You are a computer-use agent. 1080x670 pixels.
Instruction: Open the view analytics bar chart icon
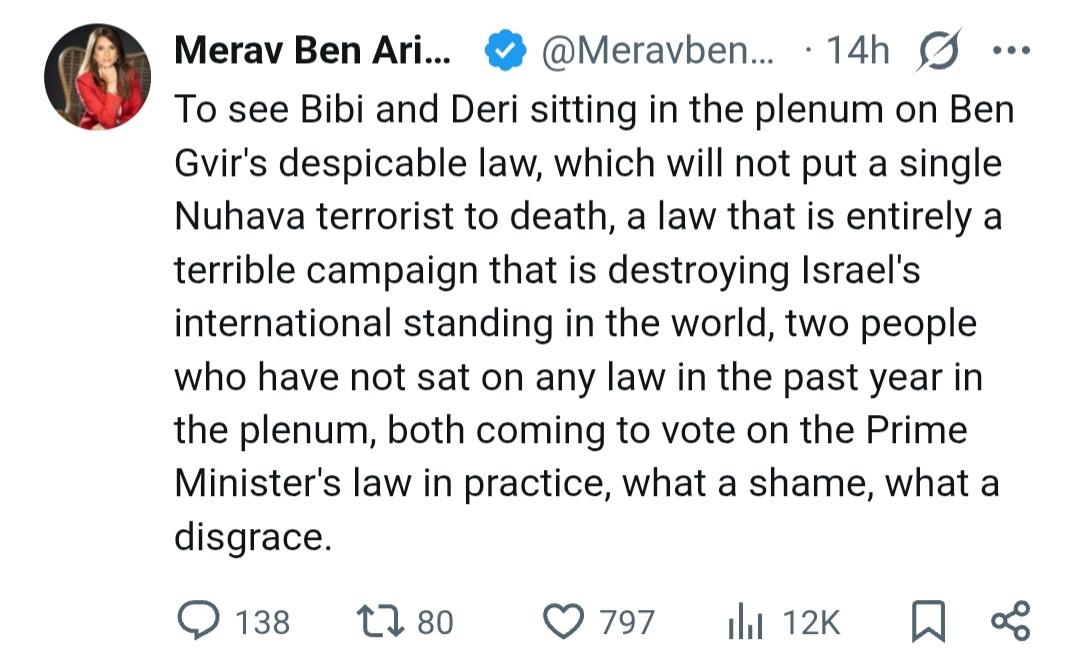[745, 621]
